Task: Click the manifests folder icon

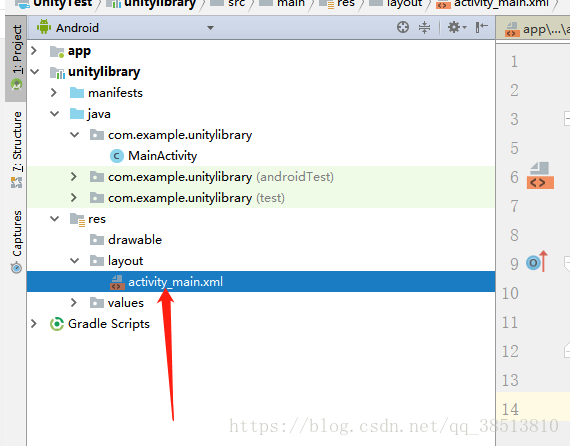Action: point(77,93)
